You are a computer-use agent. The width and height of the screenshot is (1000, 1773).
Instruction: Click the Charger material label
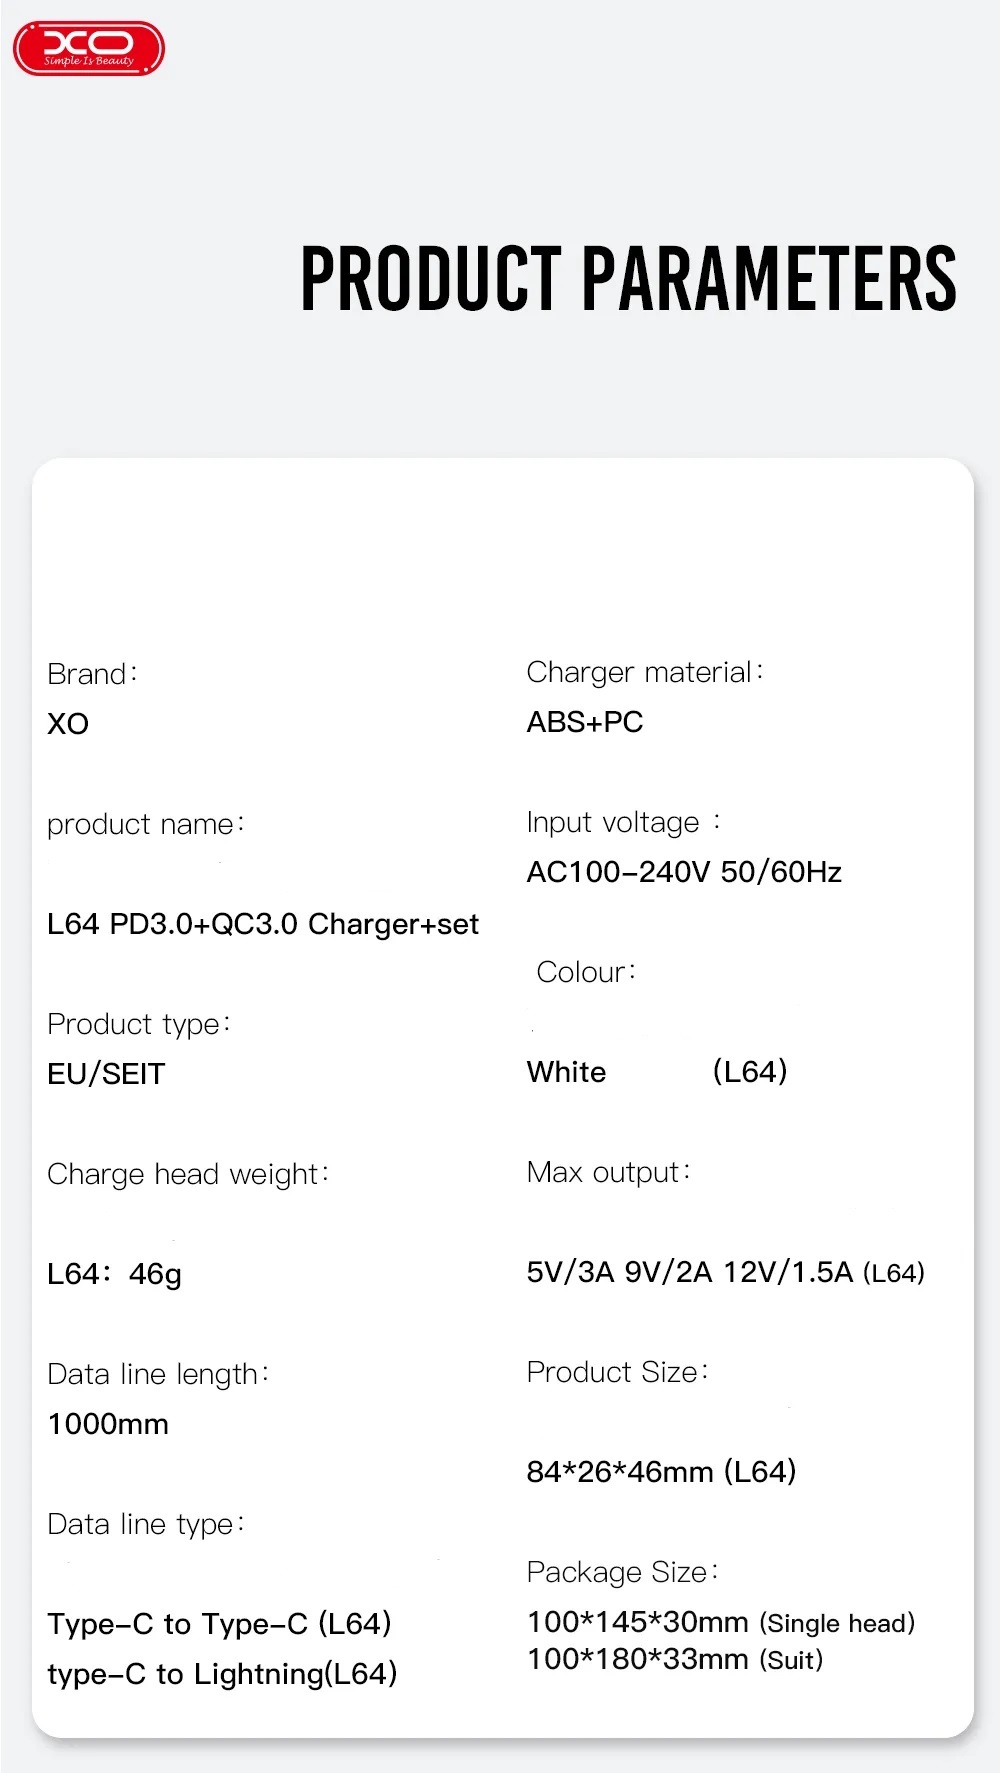(x=645, y=672)
